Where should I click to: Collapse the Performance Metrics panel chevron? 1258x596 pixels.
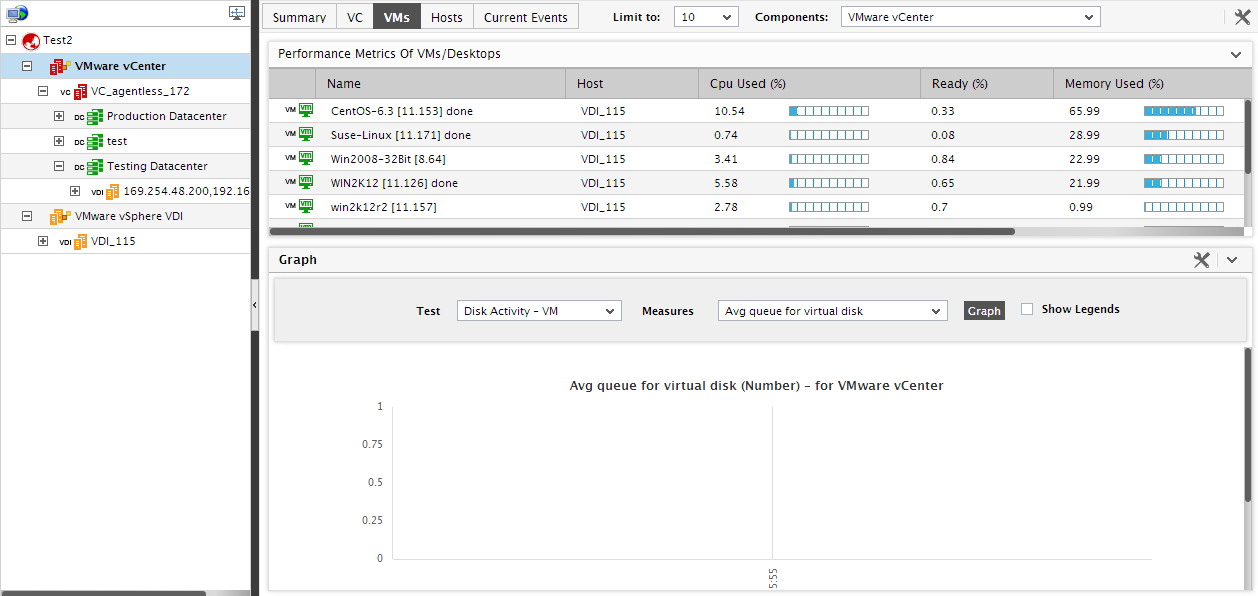[x=1236, y=54]
